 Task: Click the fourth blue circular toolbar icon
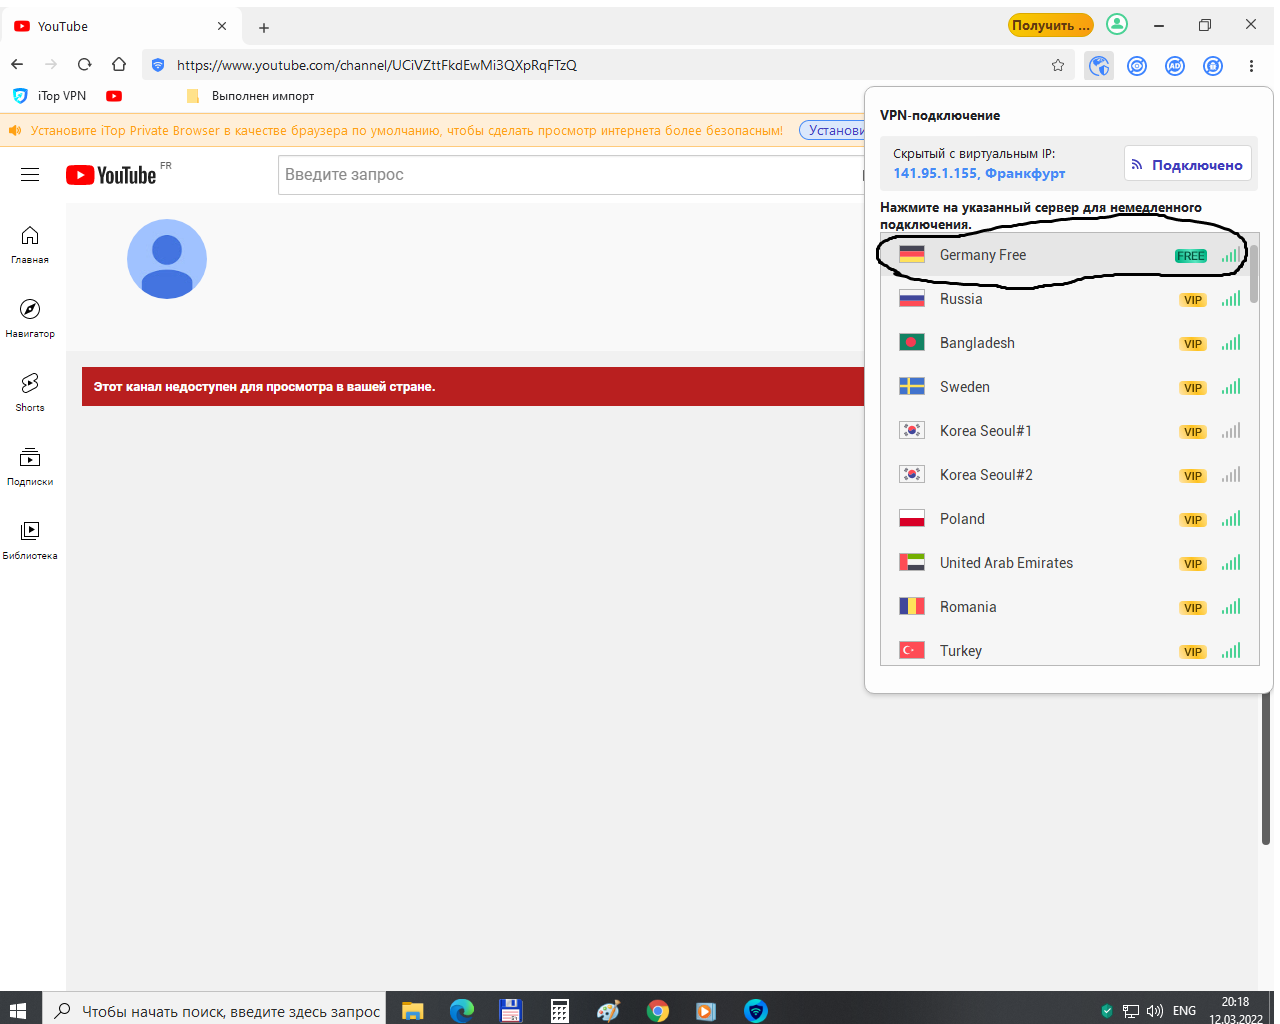tap(1213, 66)
